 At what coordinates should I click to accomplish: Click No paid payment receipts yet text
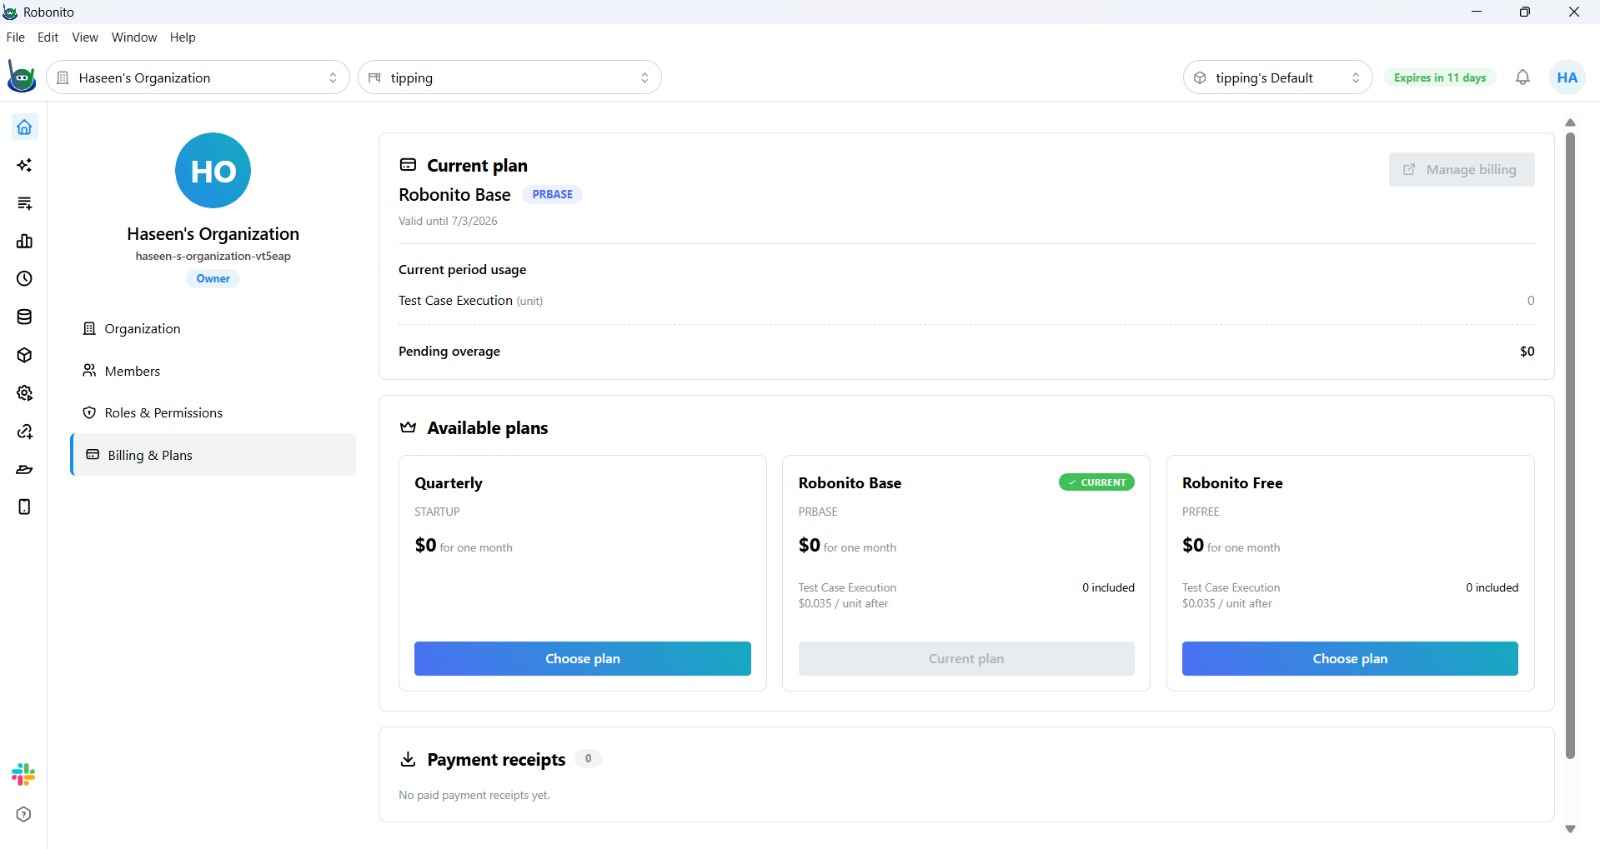click(x=474, y=795)
